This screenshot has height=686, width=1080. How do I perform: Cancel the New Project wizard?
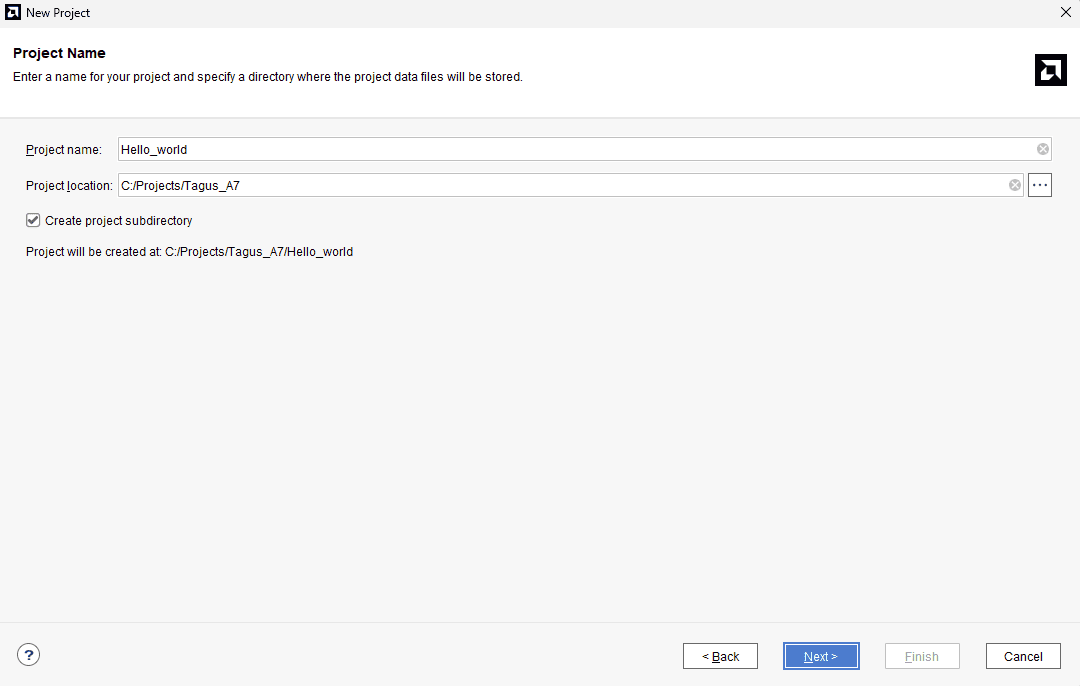pos(1023,656)
